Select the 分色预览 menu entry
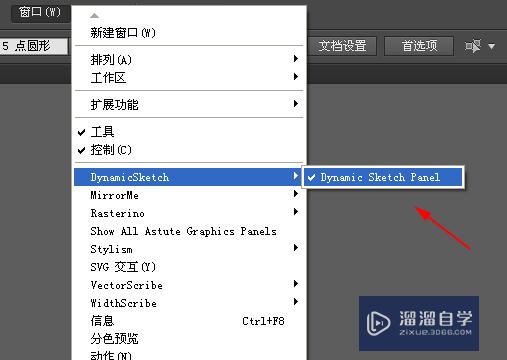The width and height of the screenshot is (507, 360). [x=189, y=339]
